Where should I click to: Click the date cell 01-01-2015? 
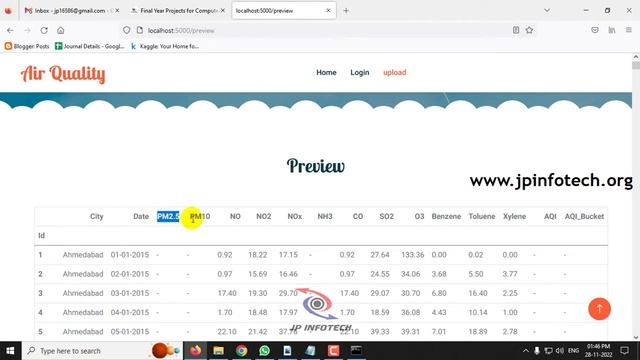click(x=130, y=255)
